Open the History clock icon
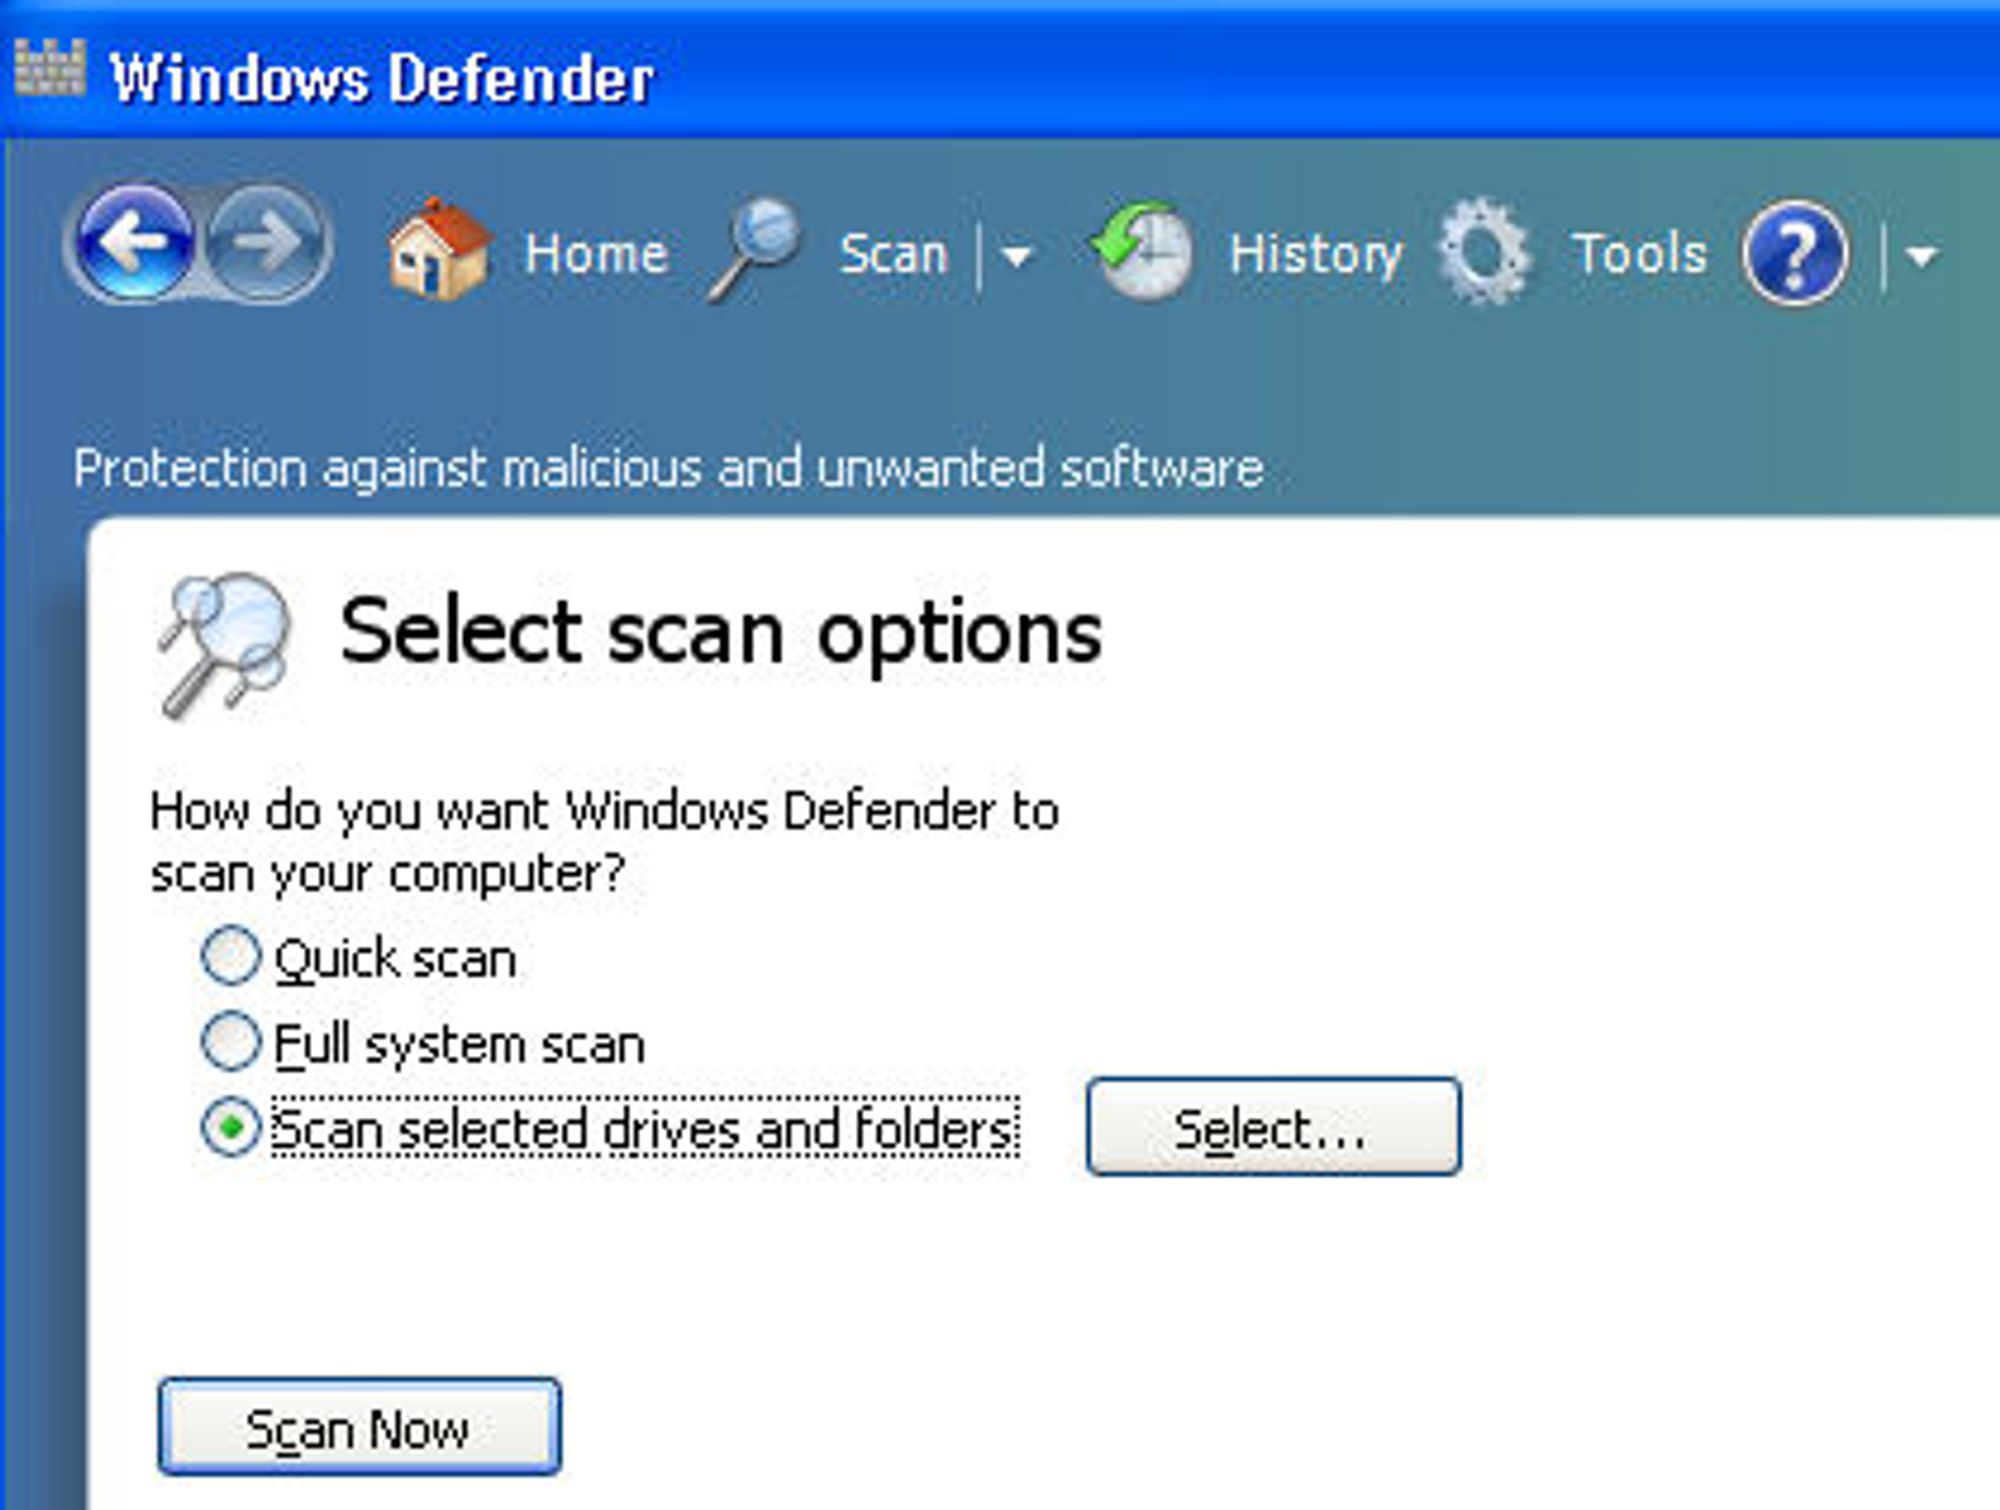Image resolution: width=2000 pixels, height=1510 pixels. (1141, 250)
